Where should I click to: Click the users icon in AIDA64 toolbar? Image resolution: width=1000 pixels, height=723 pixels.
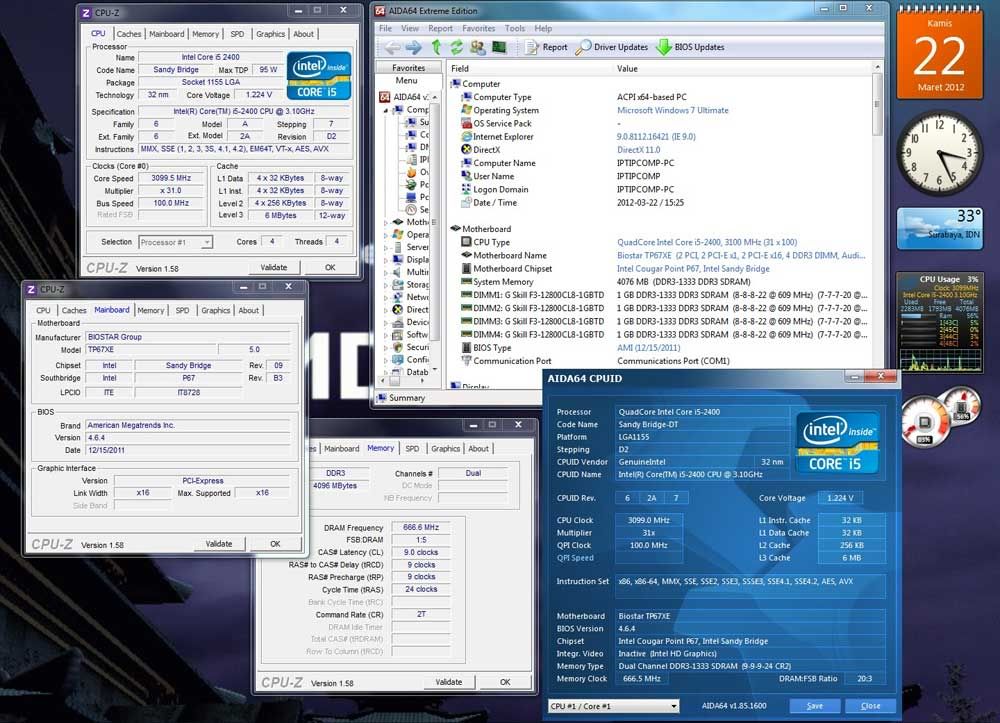tap(478, 47)
